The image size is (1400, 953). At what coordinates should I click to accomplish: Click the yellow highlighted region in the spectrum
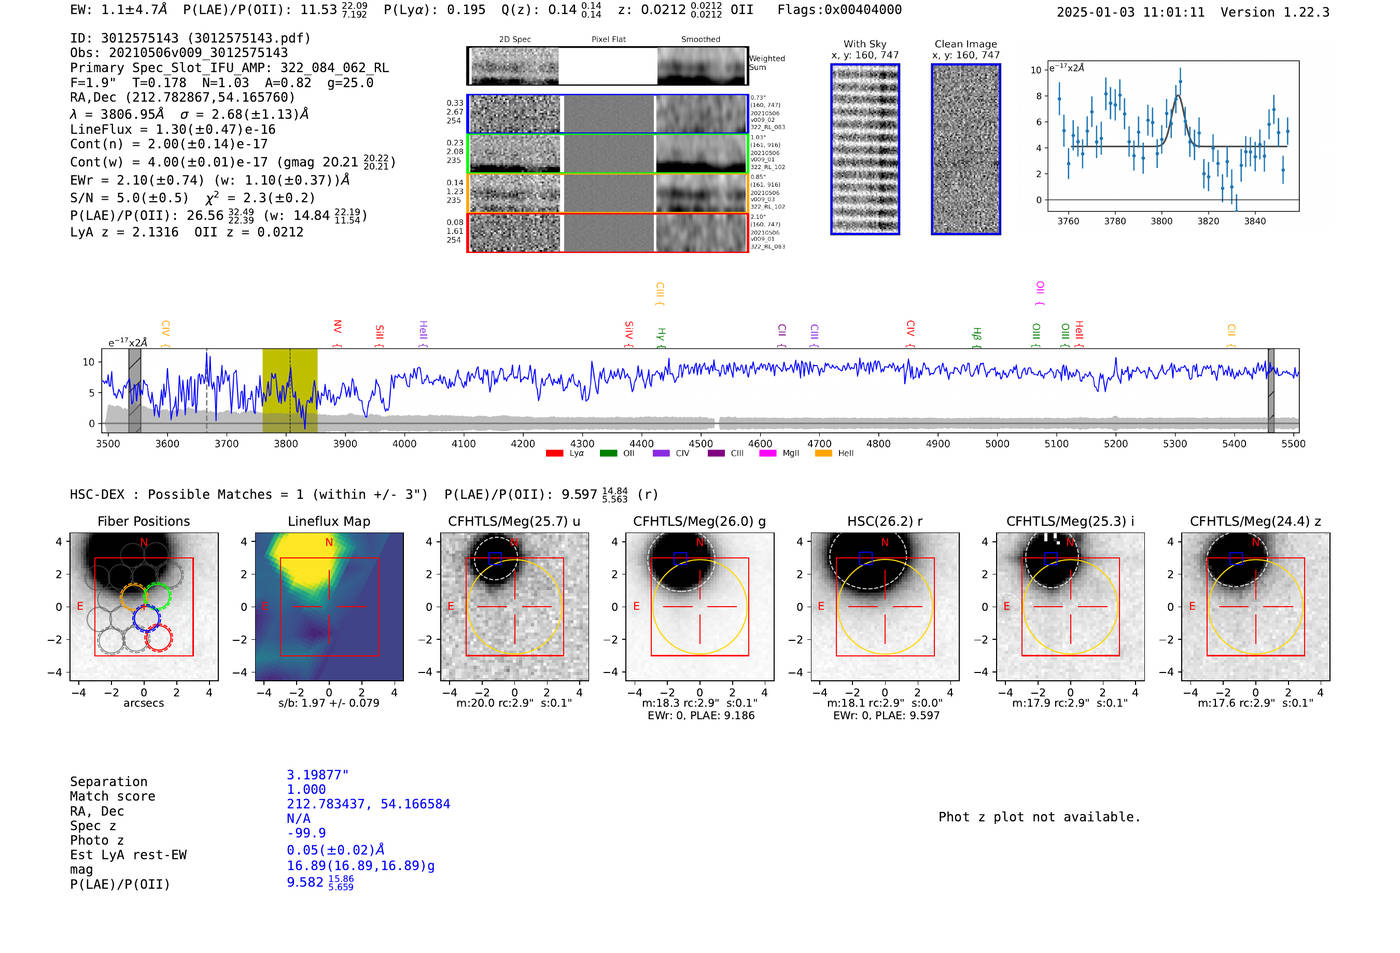(x=290, y=391)
